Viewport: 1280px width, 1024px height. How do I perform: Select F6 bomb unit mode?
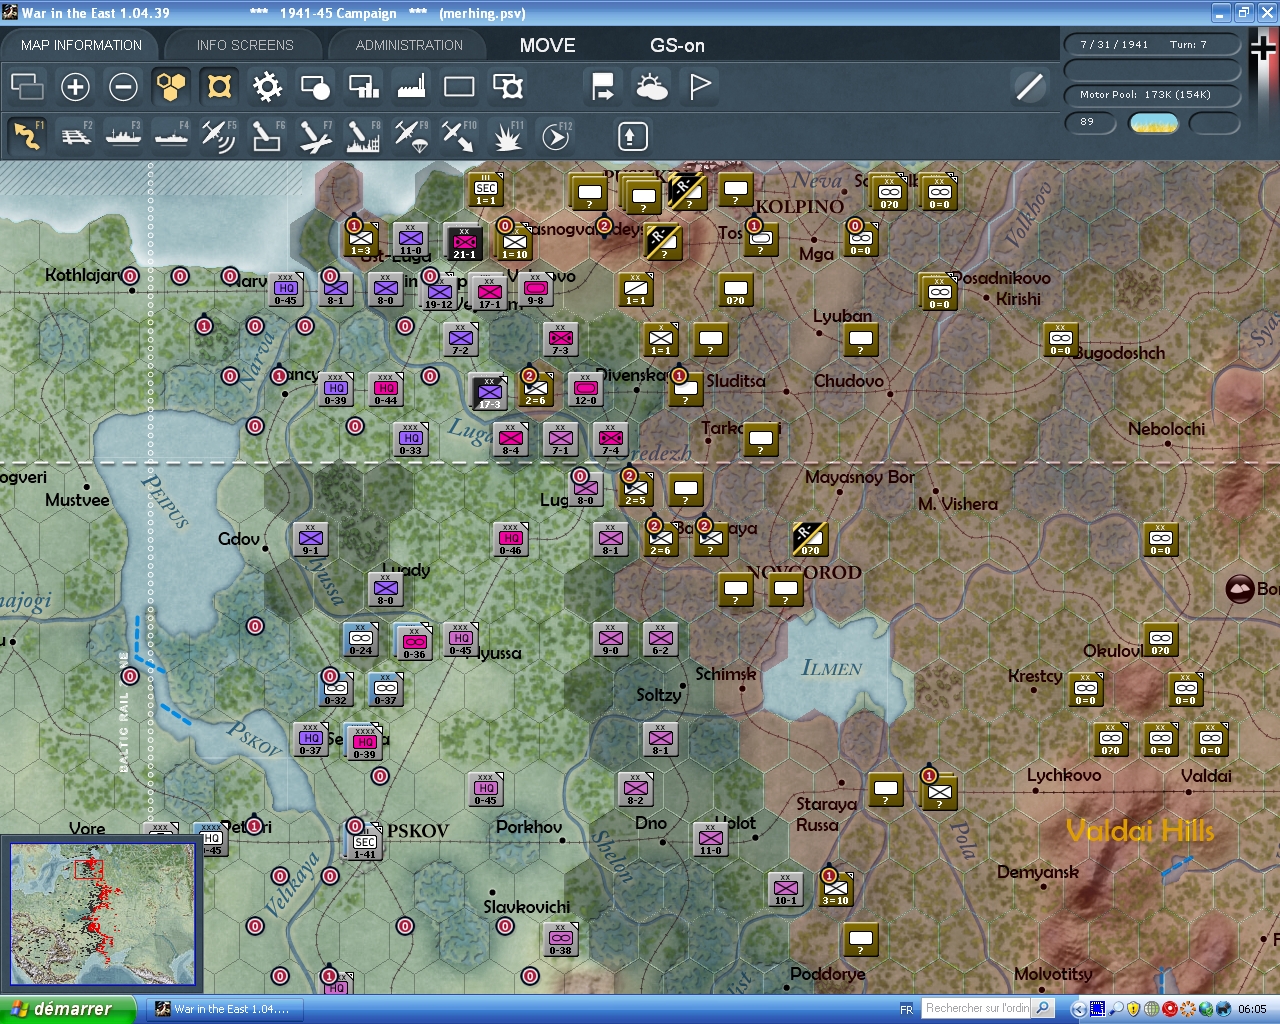(267, 136)
